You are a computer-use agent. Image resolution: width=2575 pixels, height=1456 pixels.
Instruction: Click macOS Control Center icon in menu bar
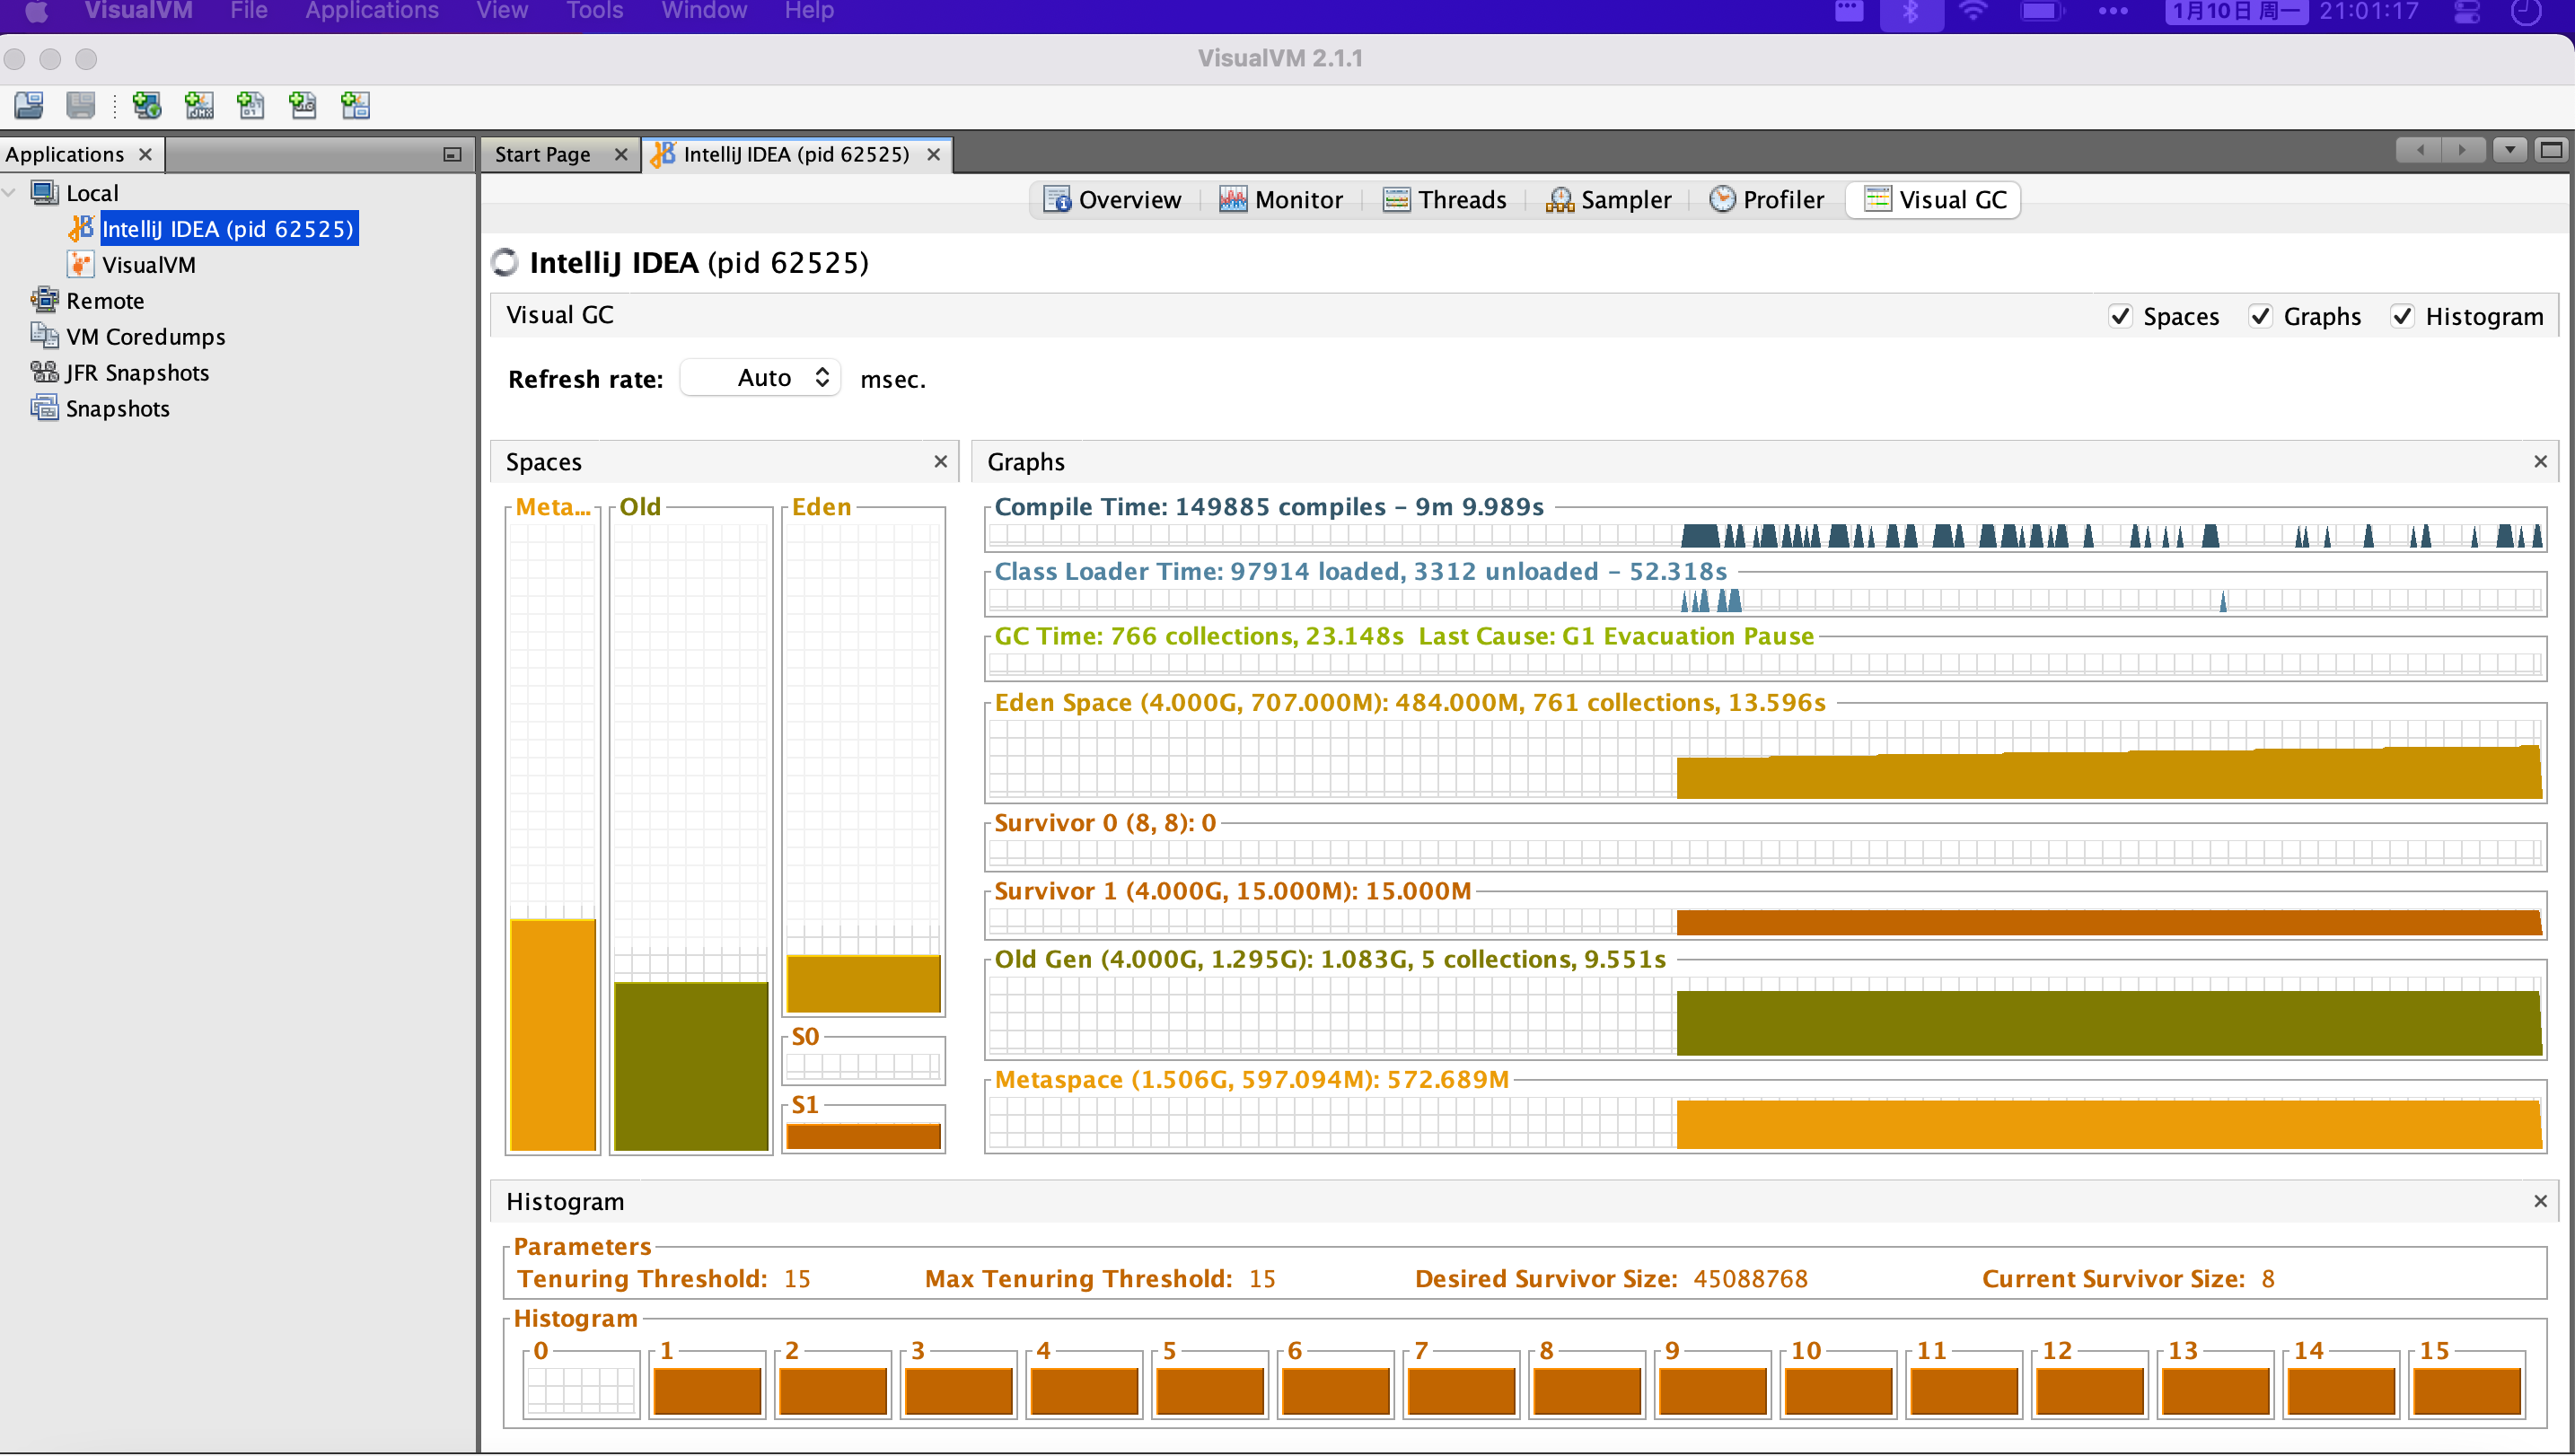[2467, 12]
